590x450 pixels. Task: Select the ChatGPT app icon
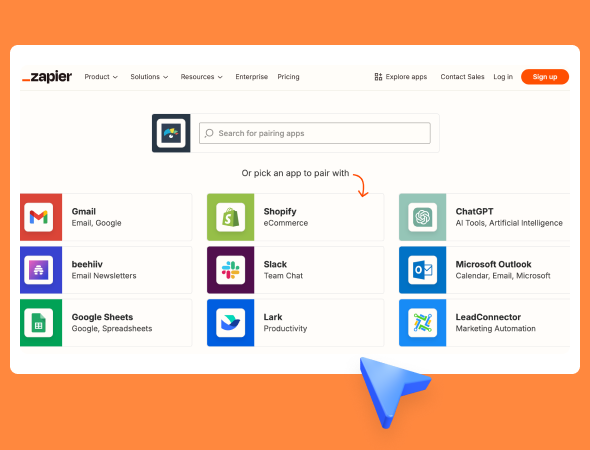tap(423, 217)
